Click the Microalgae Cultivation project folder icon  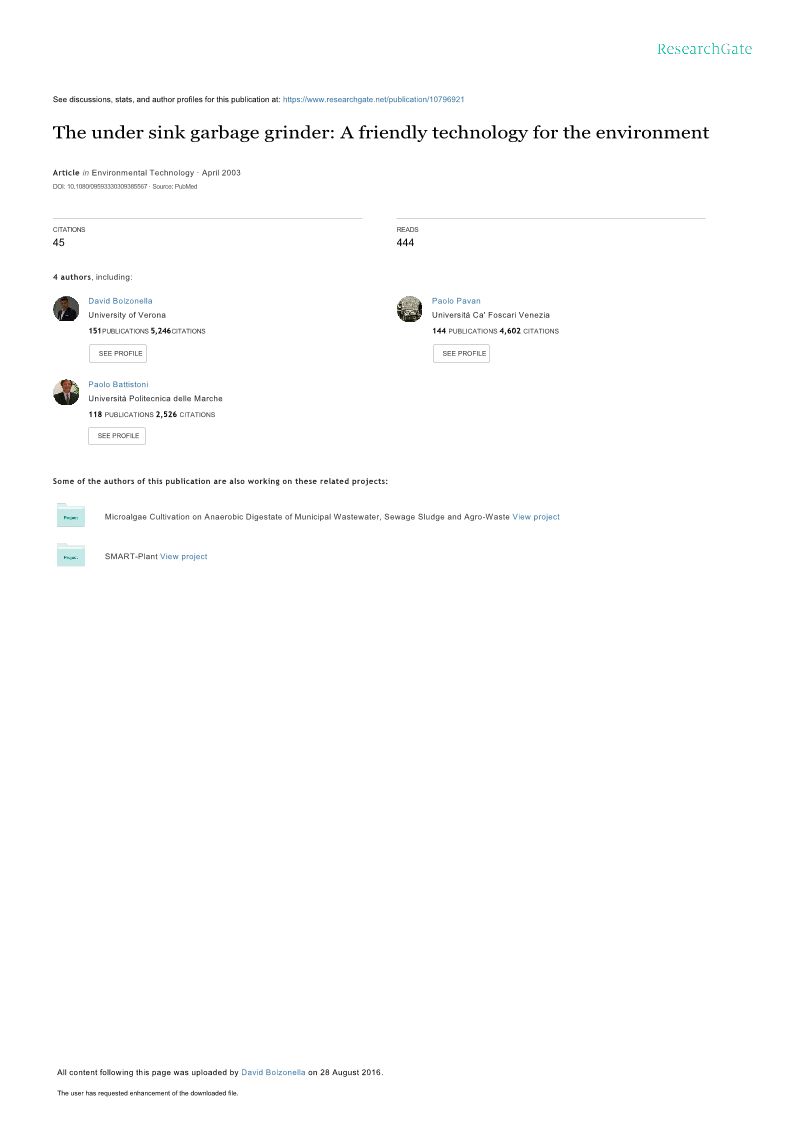[70, 515]
